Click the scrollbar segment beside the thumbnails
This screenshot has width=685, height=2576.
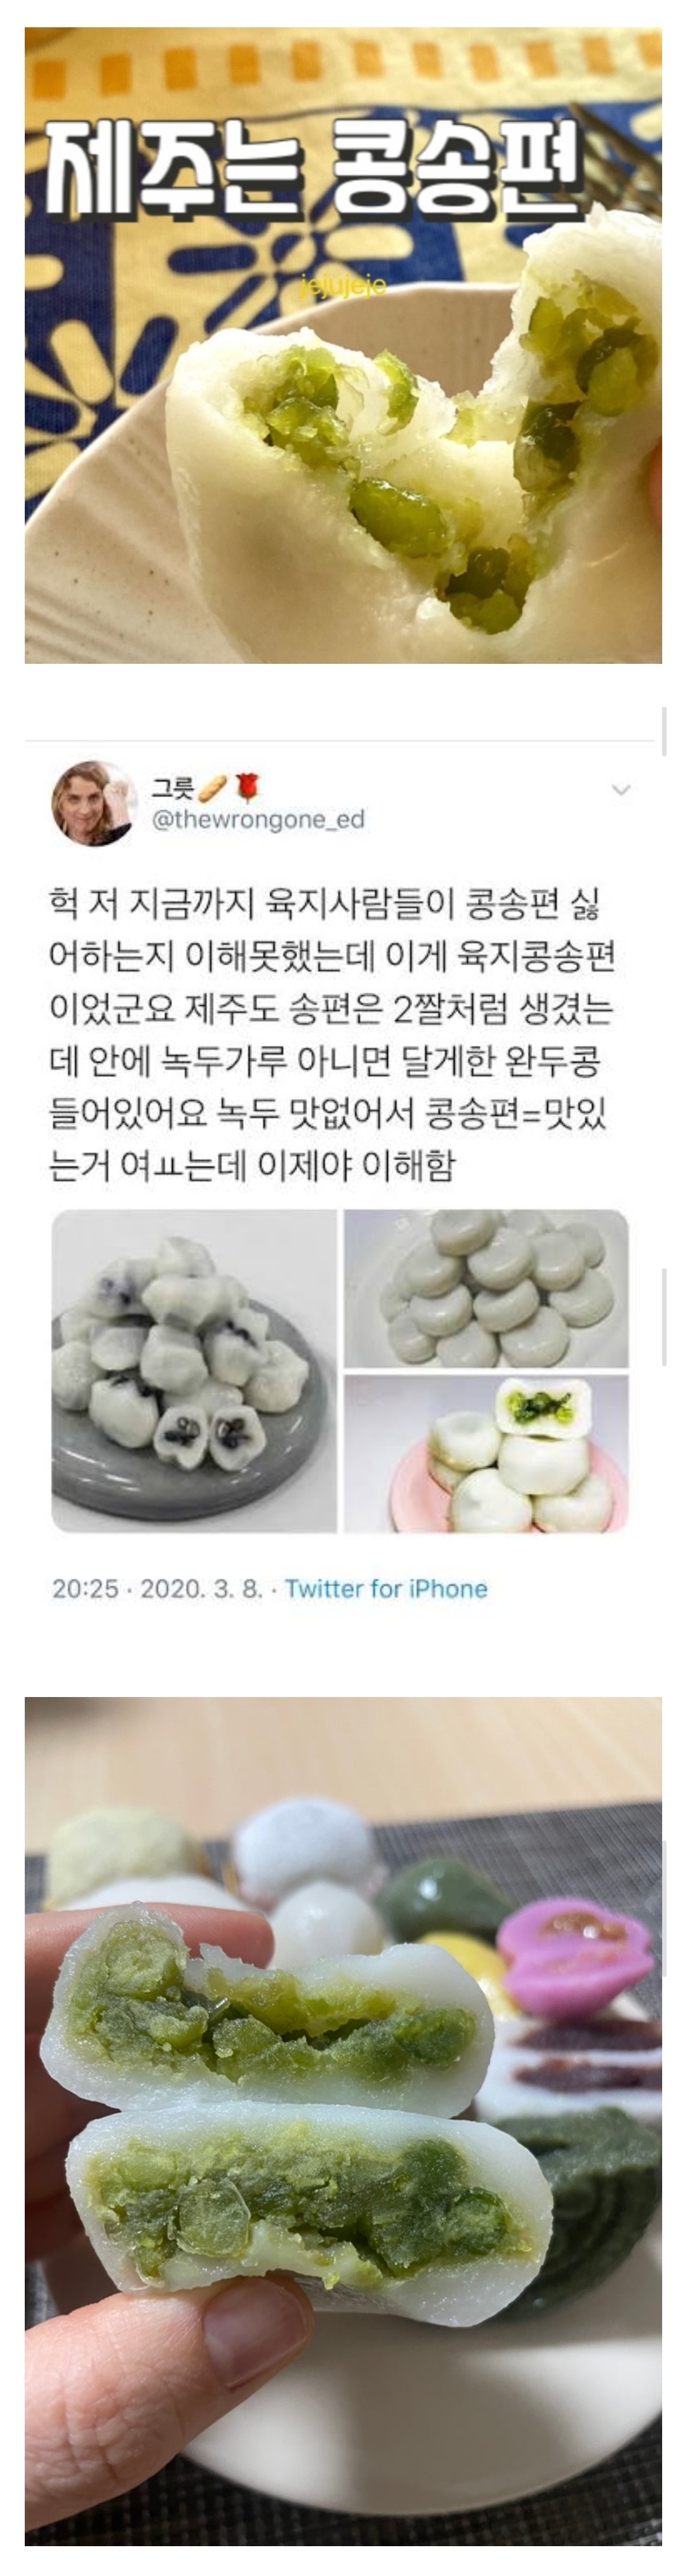coord(665,1316)
